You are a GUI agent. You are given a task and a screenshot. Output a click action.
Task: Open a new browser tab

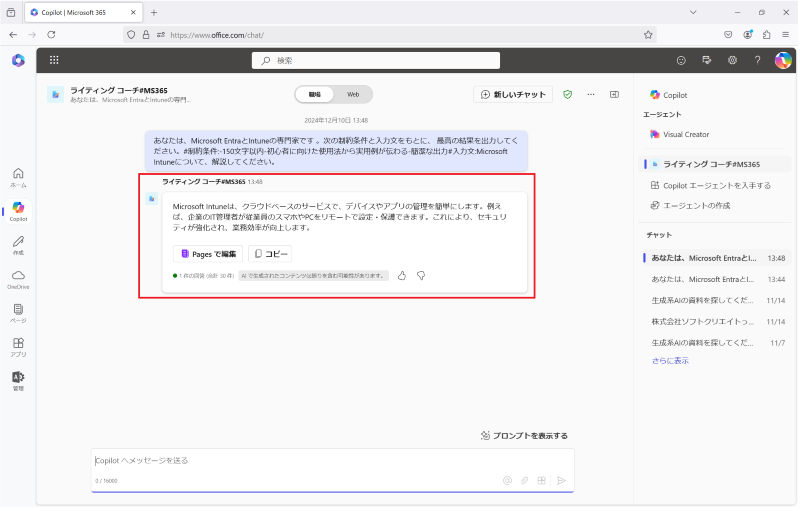154,12
